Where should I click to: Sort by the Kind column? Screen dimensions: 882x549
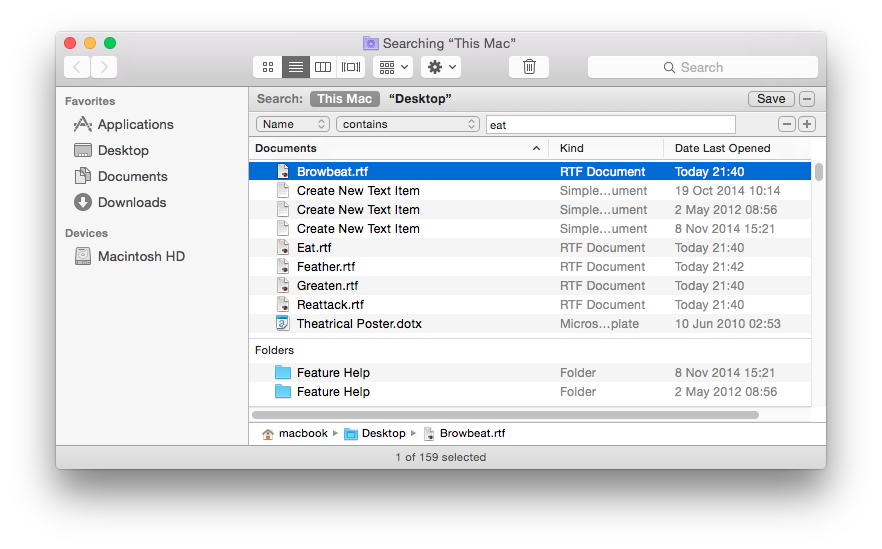pyautogui.click(x=606, y=148)
